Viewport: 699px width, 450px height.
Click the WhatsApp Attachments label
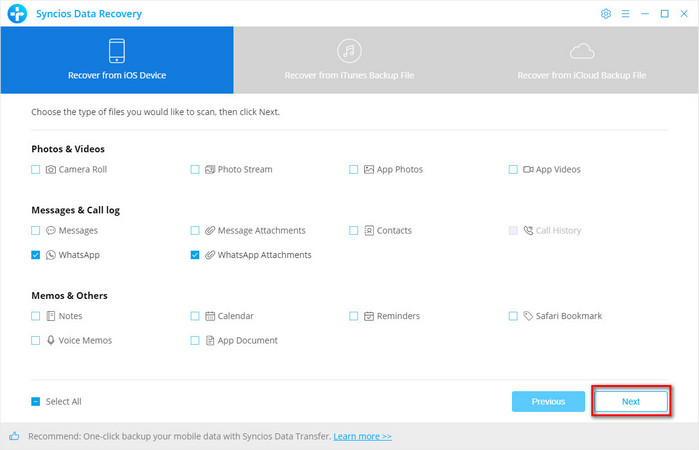[264, 255]
